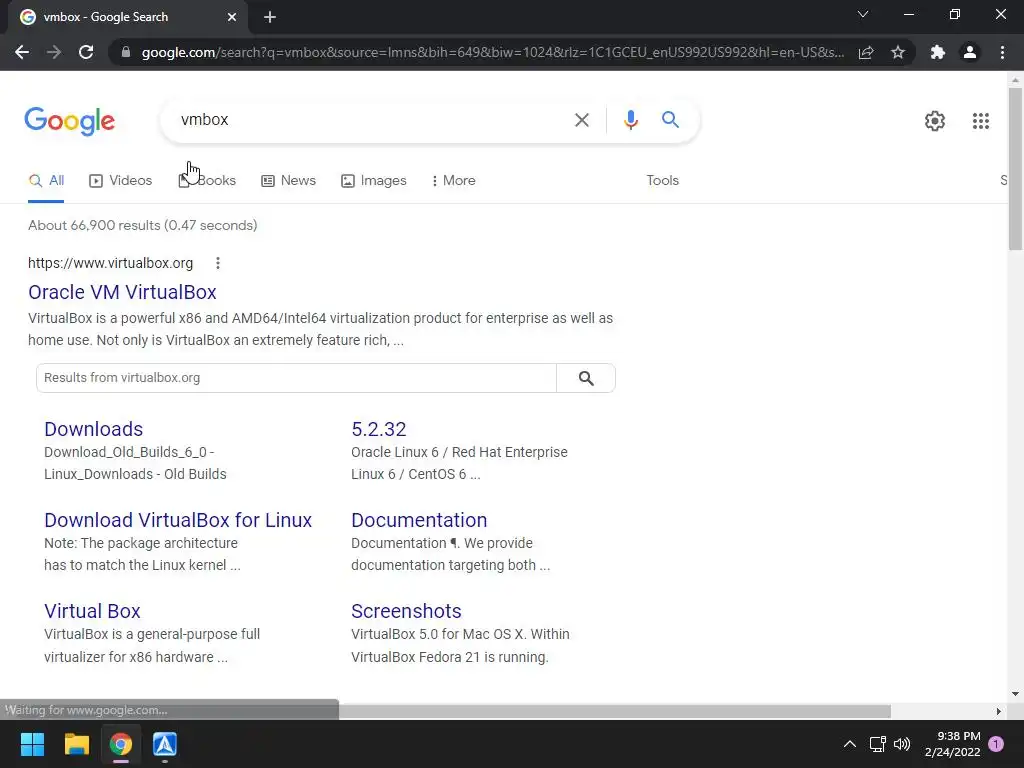Open the Chrome three-dot menu
The width and height of the screenshot is (1024, 768).
1002,52
